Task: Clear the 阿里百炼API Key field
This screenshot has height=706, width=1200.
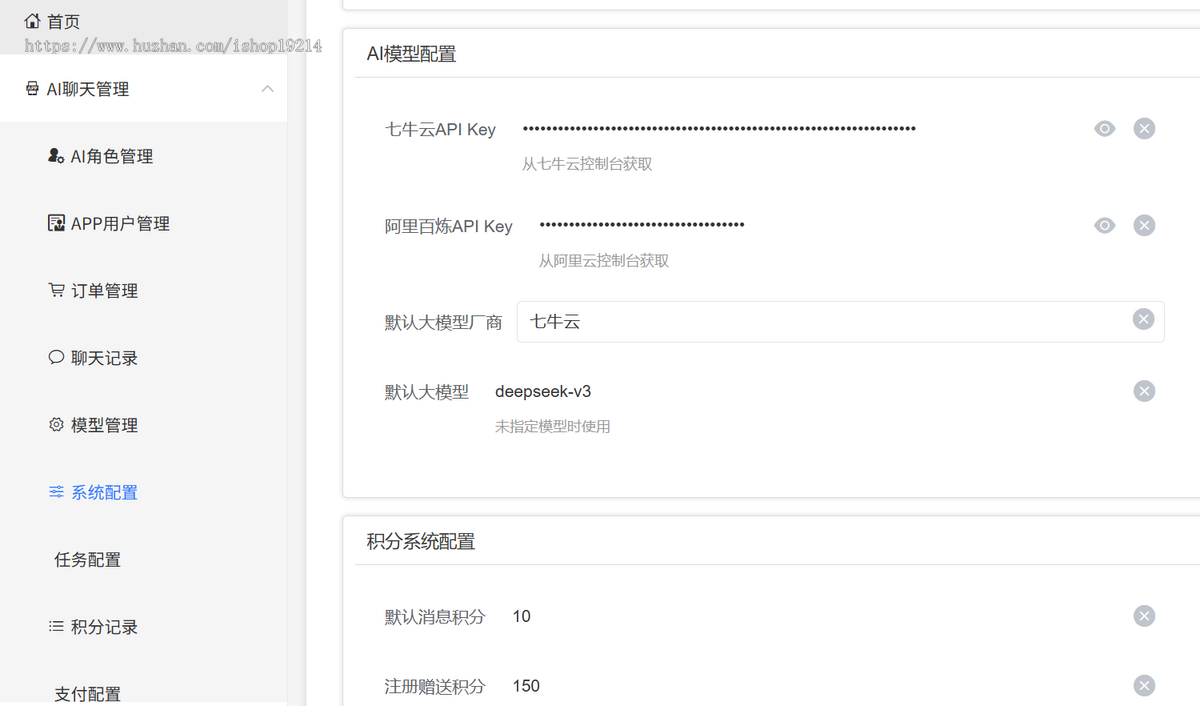Action: point(1144,225)
